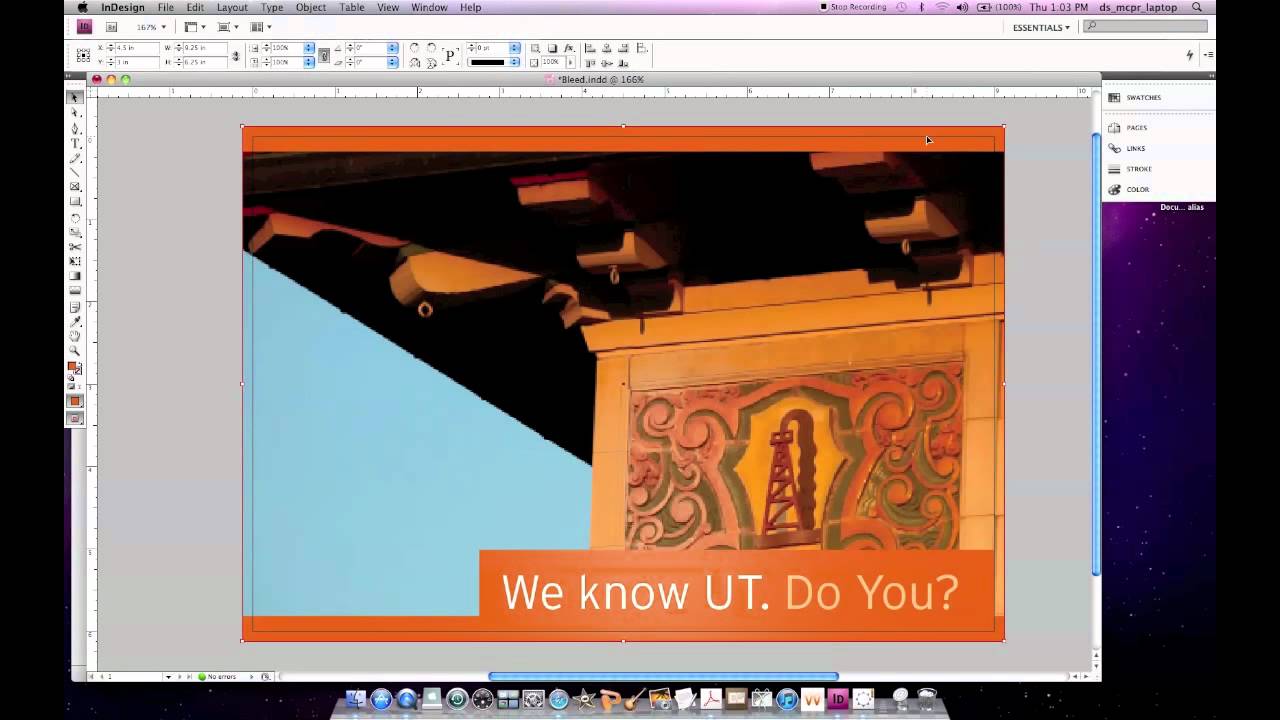The width and height of the screenshot is (1280, 720).
Task: Select the Zoom tool in toolbox
Action: click(x=75, y=351)
